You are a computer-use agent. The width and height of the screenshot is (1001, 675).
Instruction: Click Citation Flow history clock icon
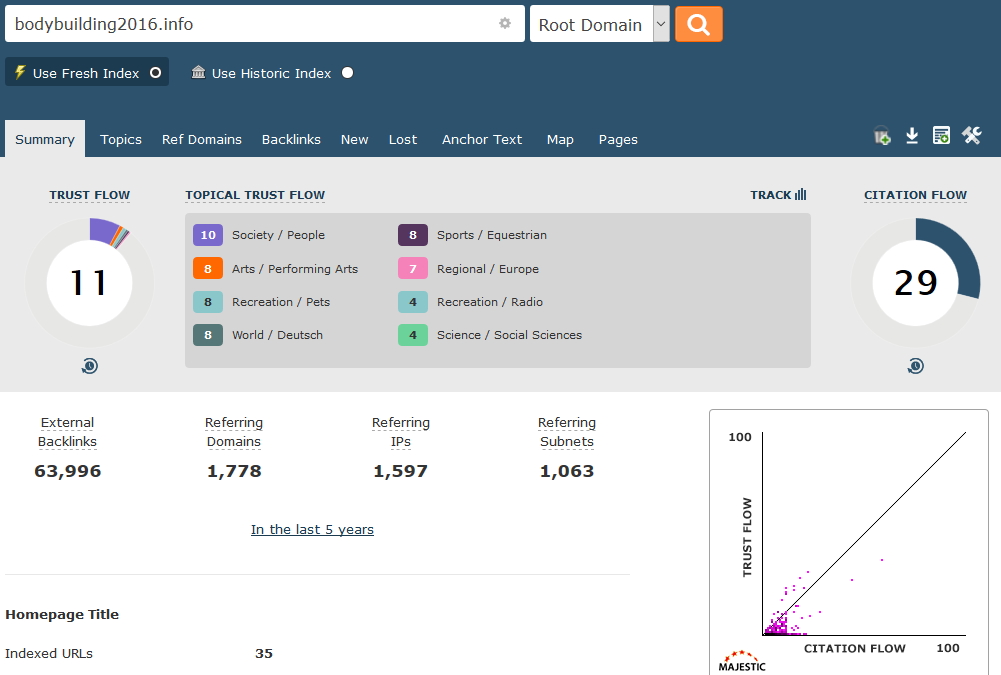tap(915, 367)
